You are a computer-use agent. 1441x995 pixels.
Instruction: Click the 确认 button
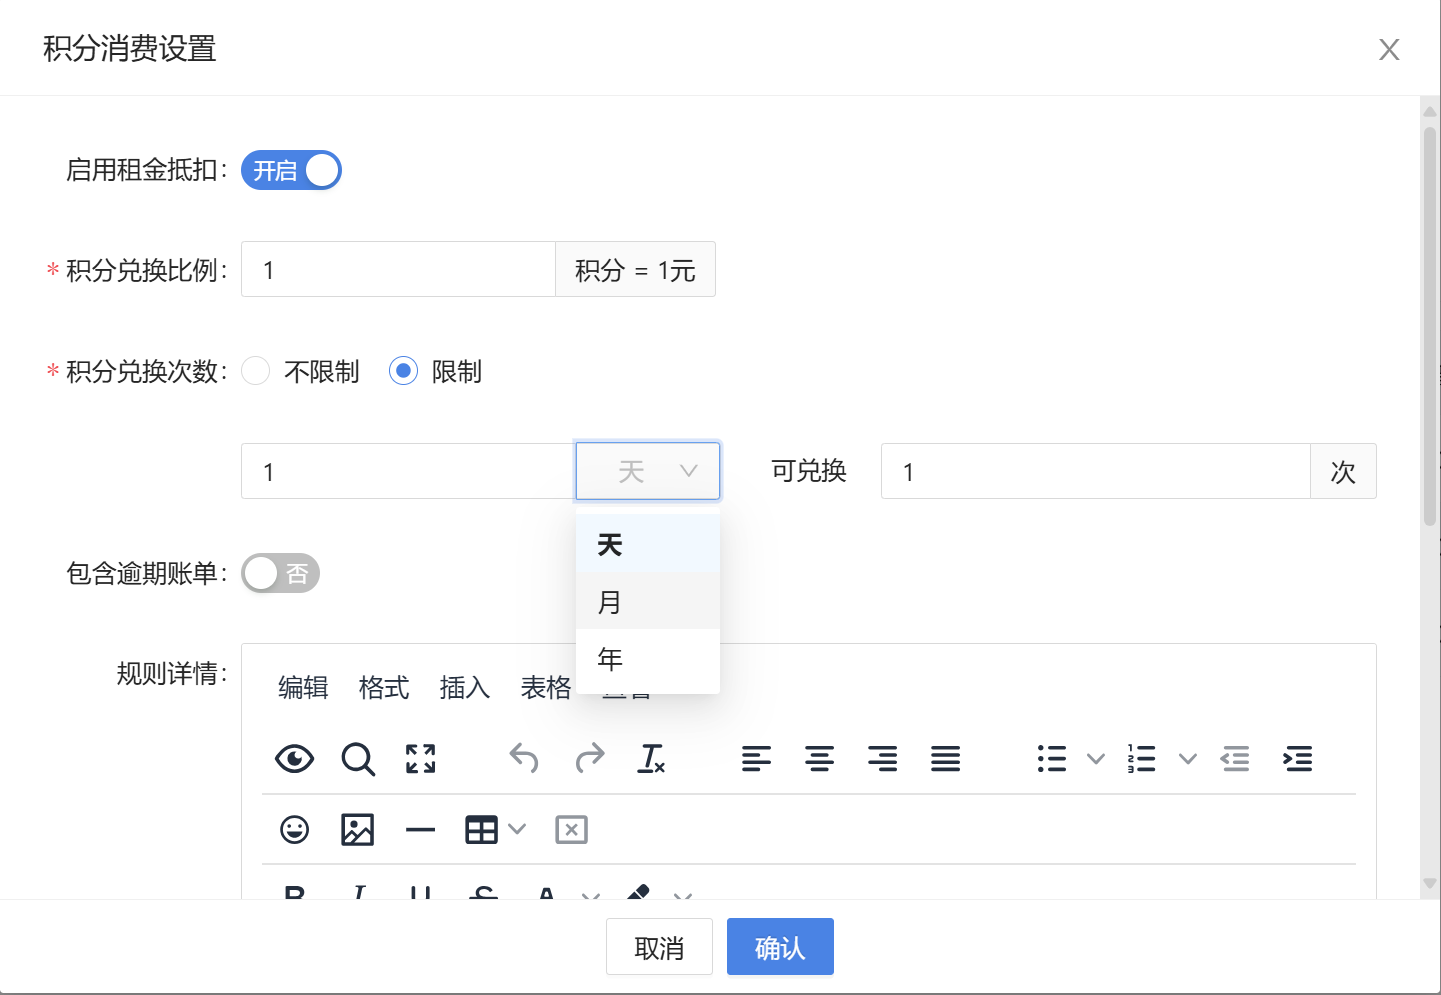click(780, 947)
